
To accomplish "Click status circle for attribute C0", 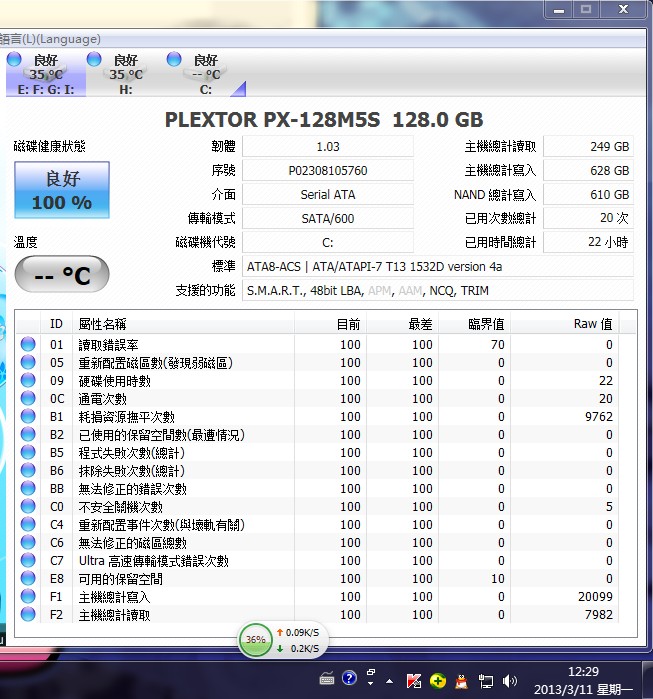I will coord(28,506).
